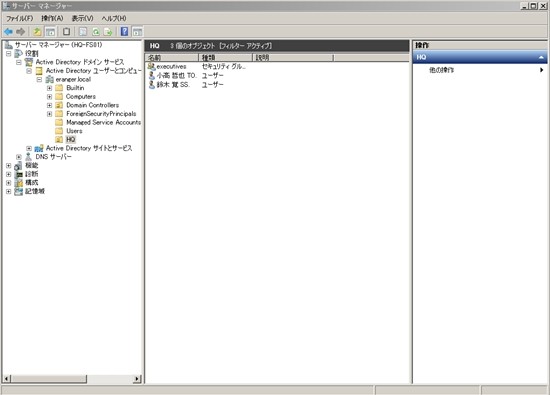This screenshot has width=550, height=395.
Task: Select ForeignSecurityPrincipals container label
Action: pyautogui.click(x=101, y=114)
